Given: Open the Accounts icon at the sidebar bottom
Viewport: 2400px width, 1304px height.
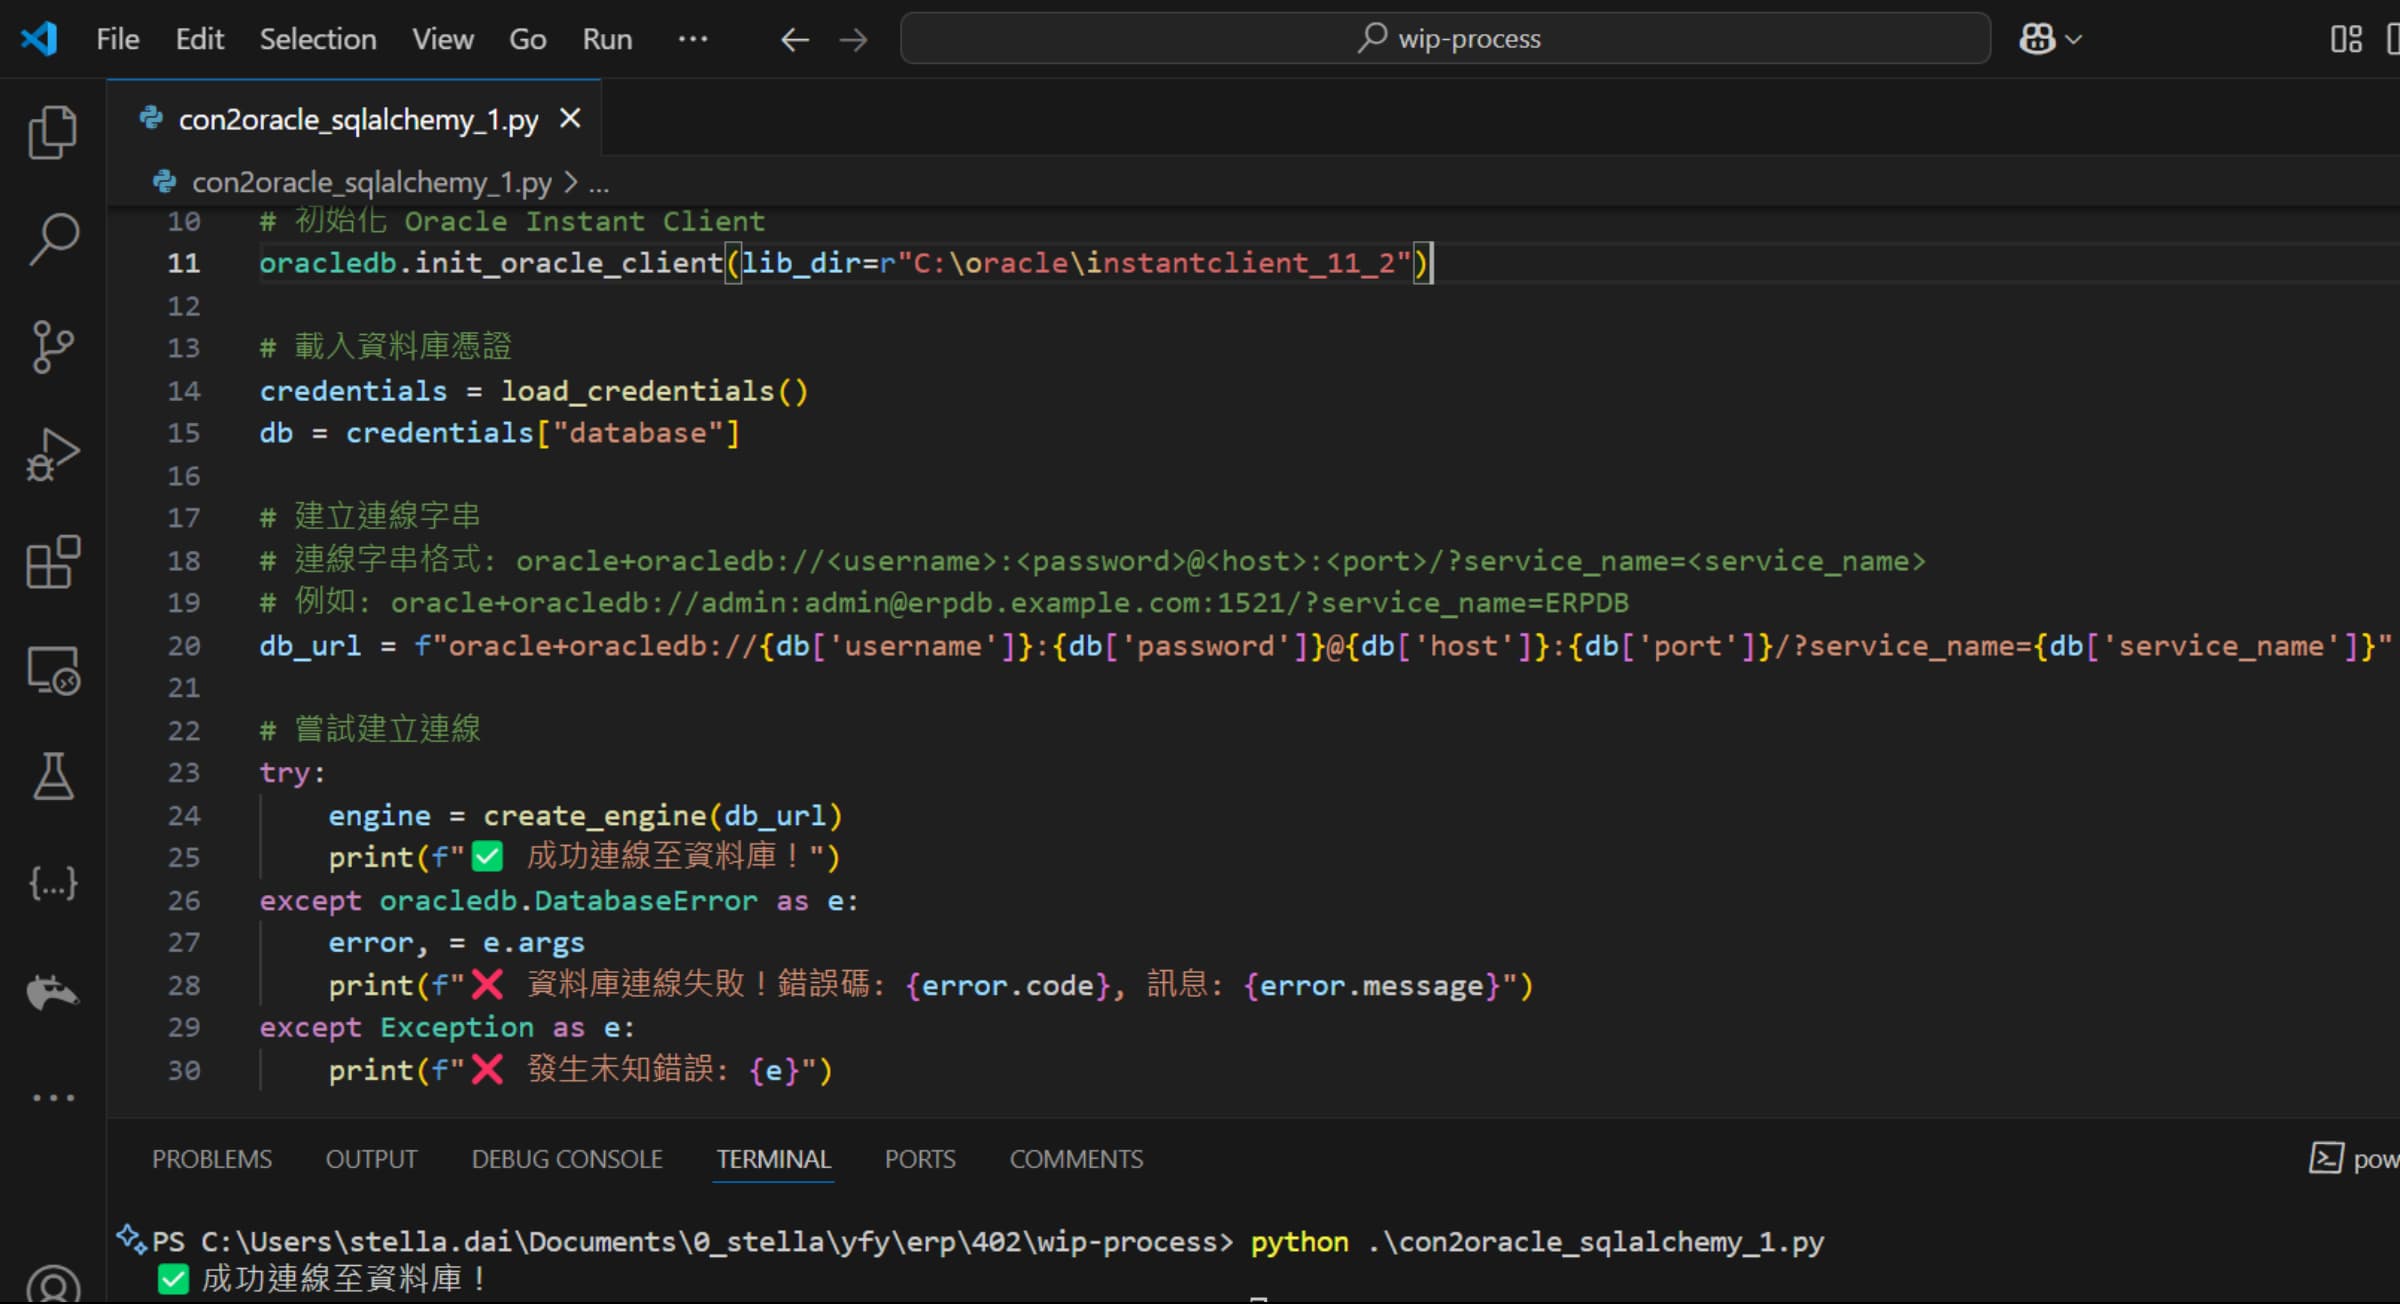Looking at the screenshot, I should pos(53,1284).
